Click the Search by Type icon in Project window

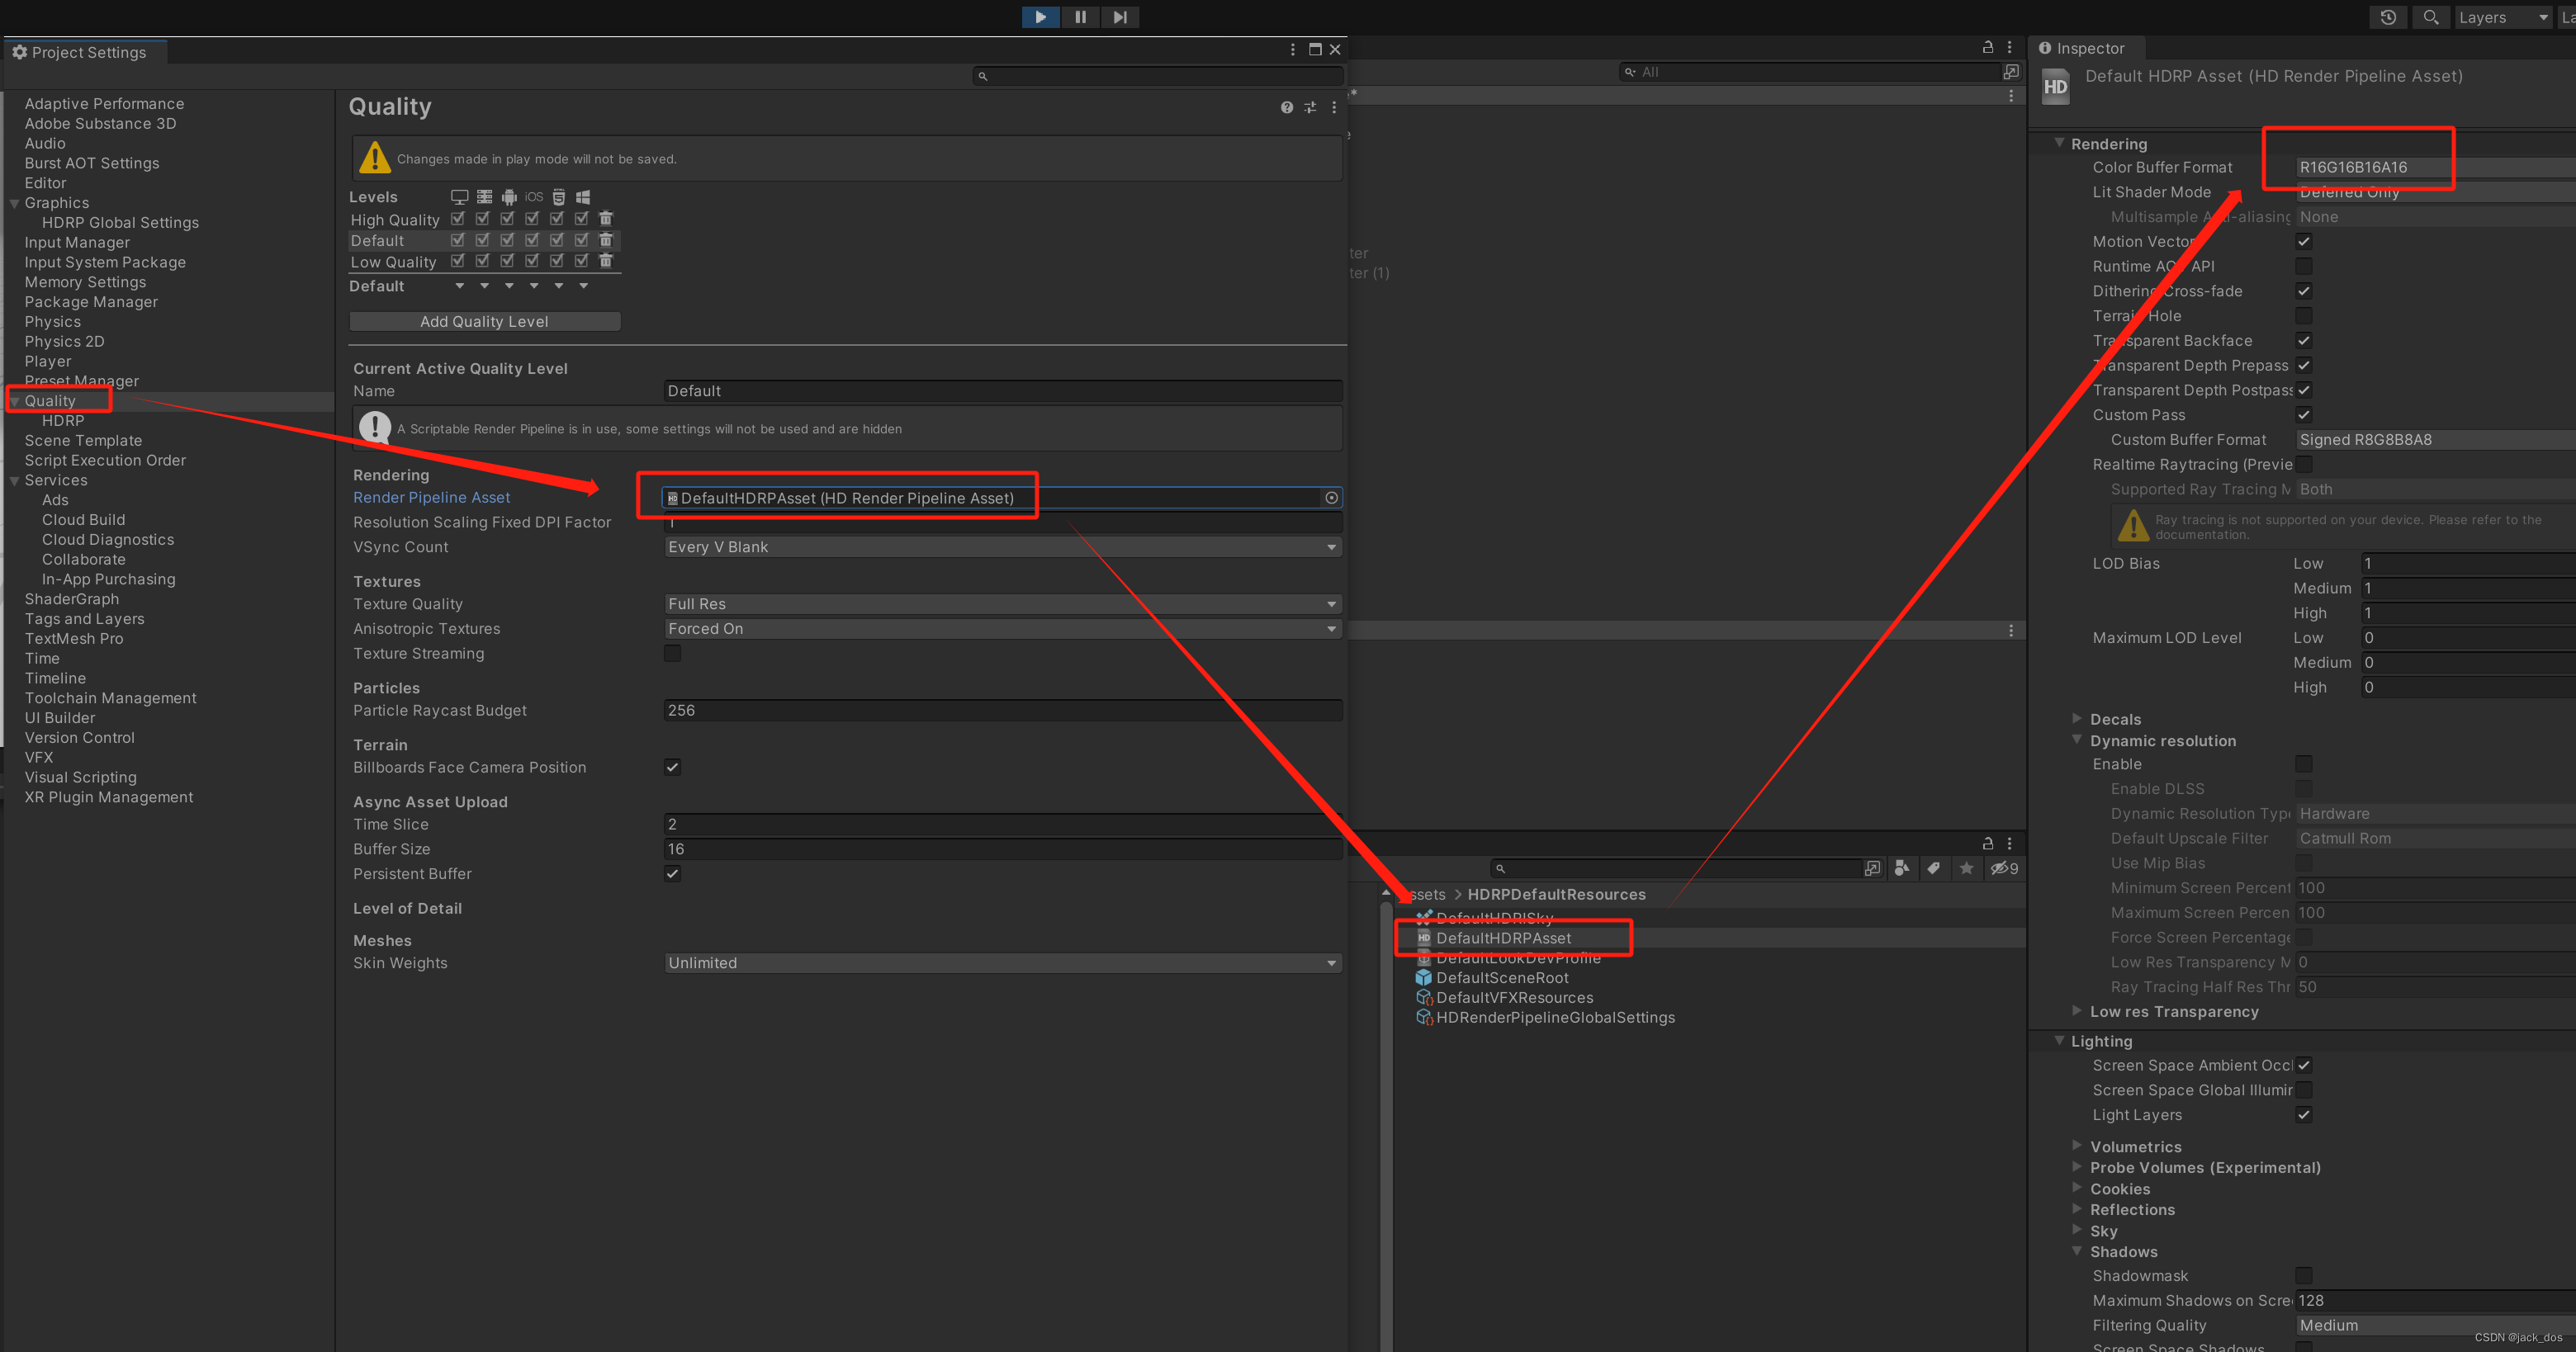click(x=1901, y=868)
